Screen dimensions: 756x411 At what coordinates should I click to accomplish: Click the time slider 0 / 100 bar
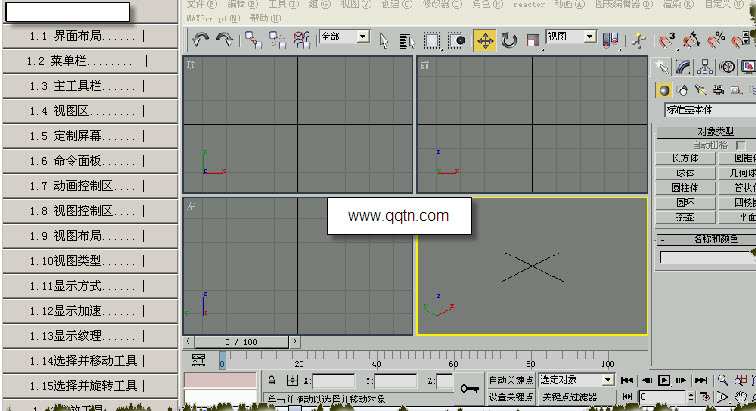click(241, 342)
